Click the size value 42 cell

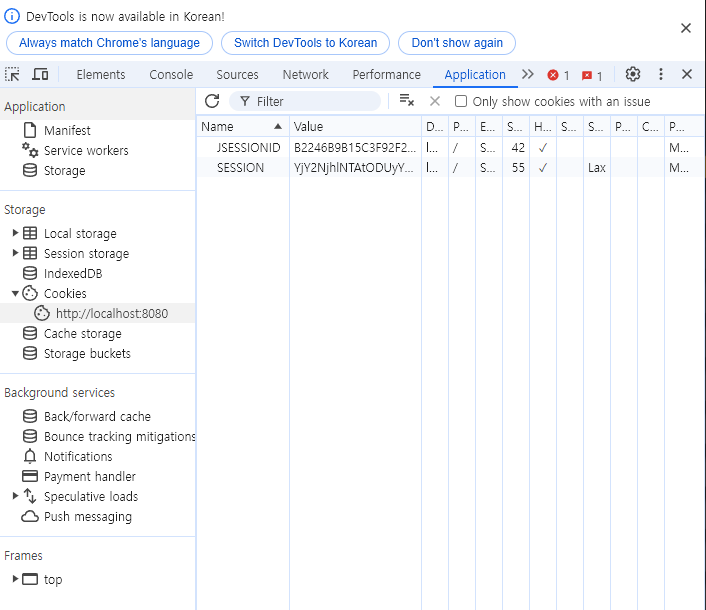(516, 148)
